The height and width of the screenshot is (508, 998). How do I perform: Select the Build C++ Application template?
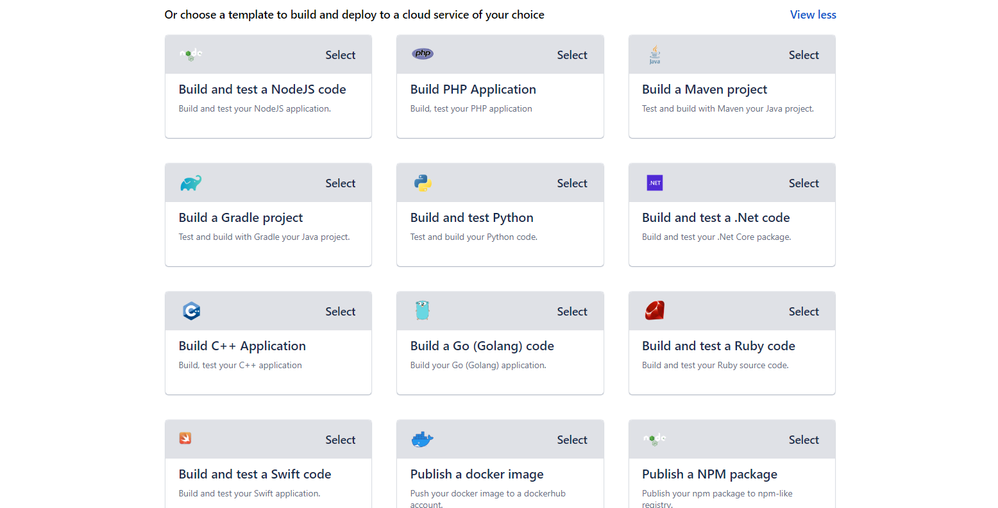coord(340,312)
